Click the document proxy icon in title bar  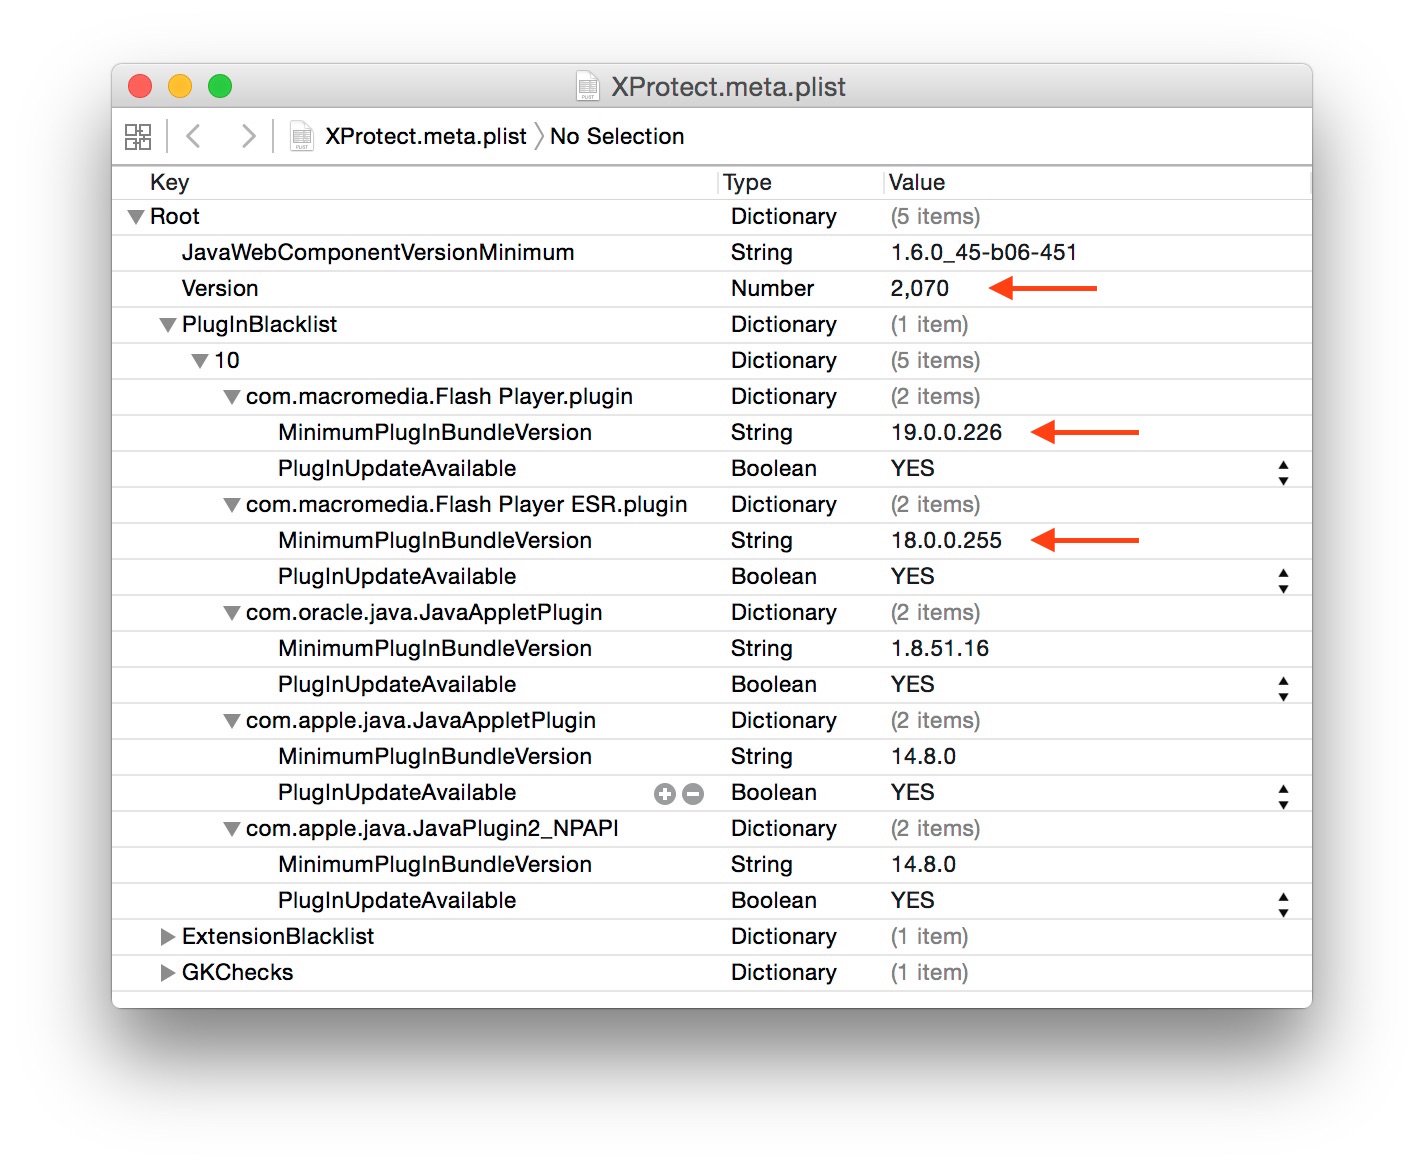pyautogui.click(x=588, y=87)
